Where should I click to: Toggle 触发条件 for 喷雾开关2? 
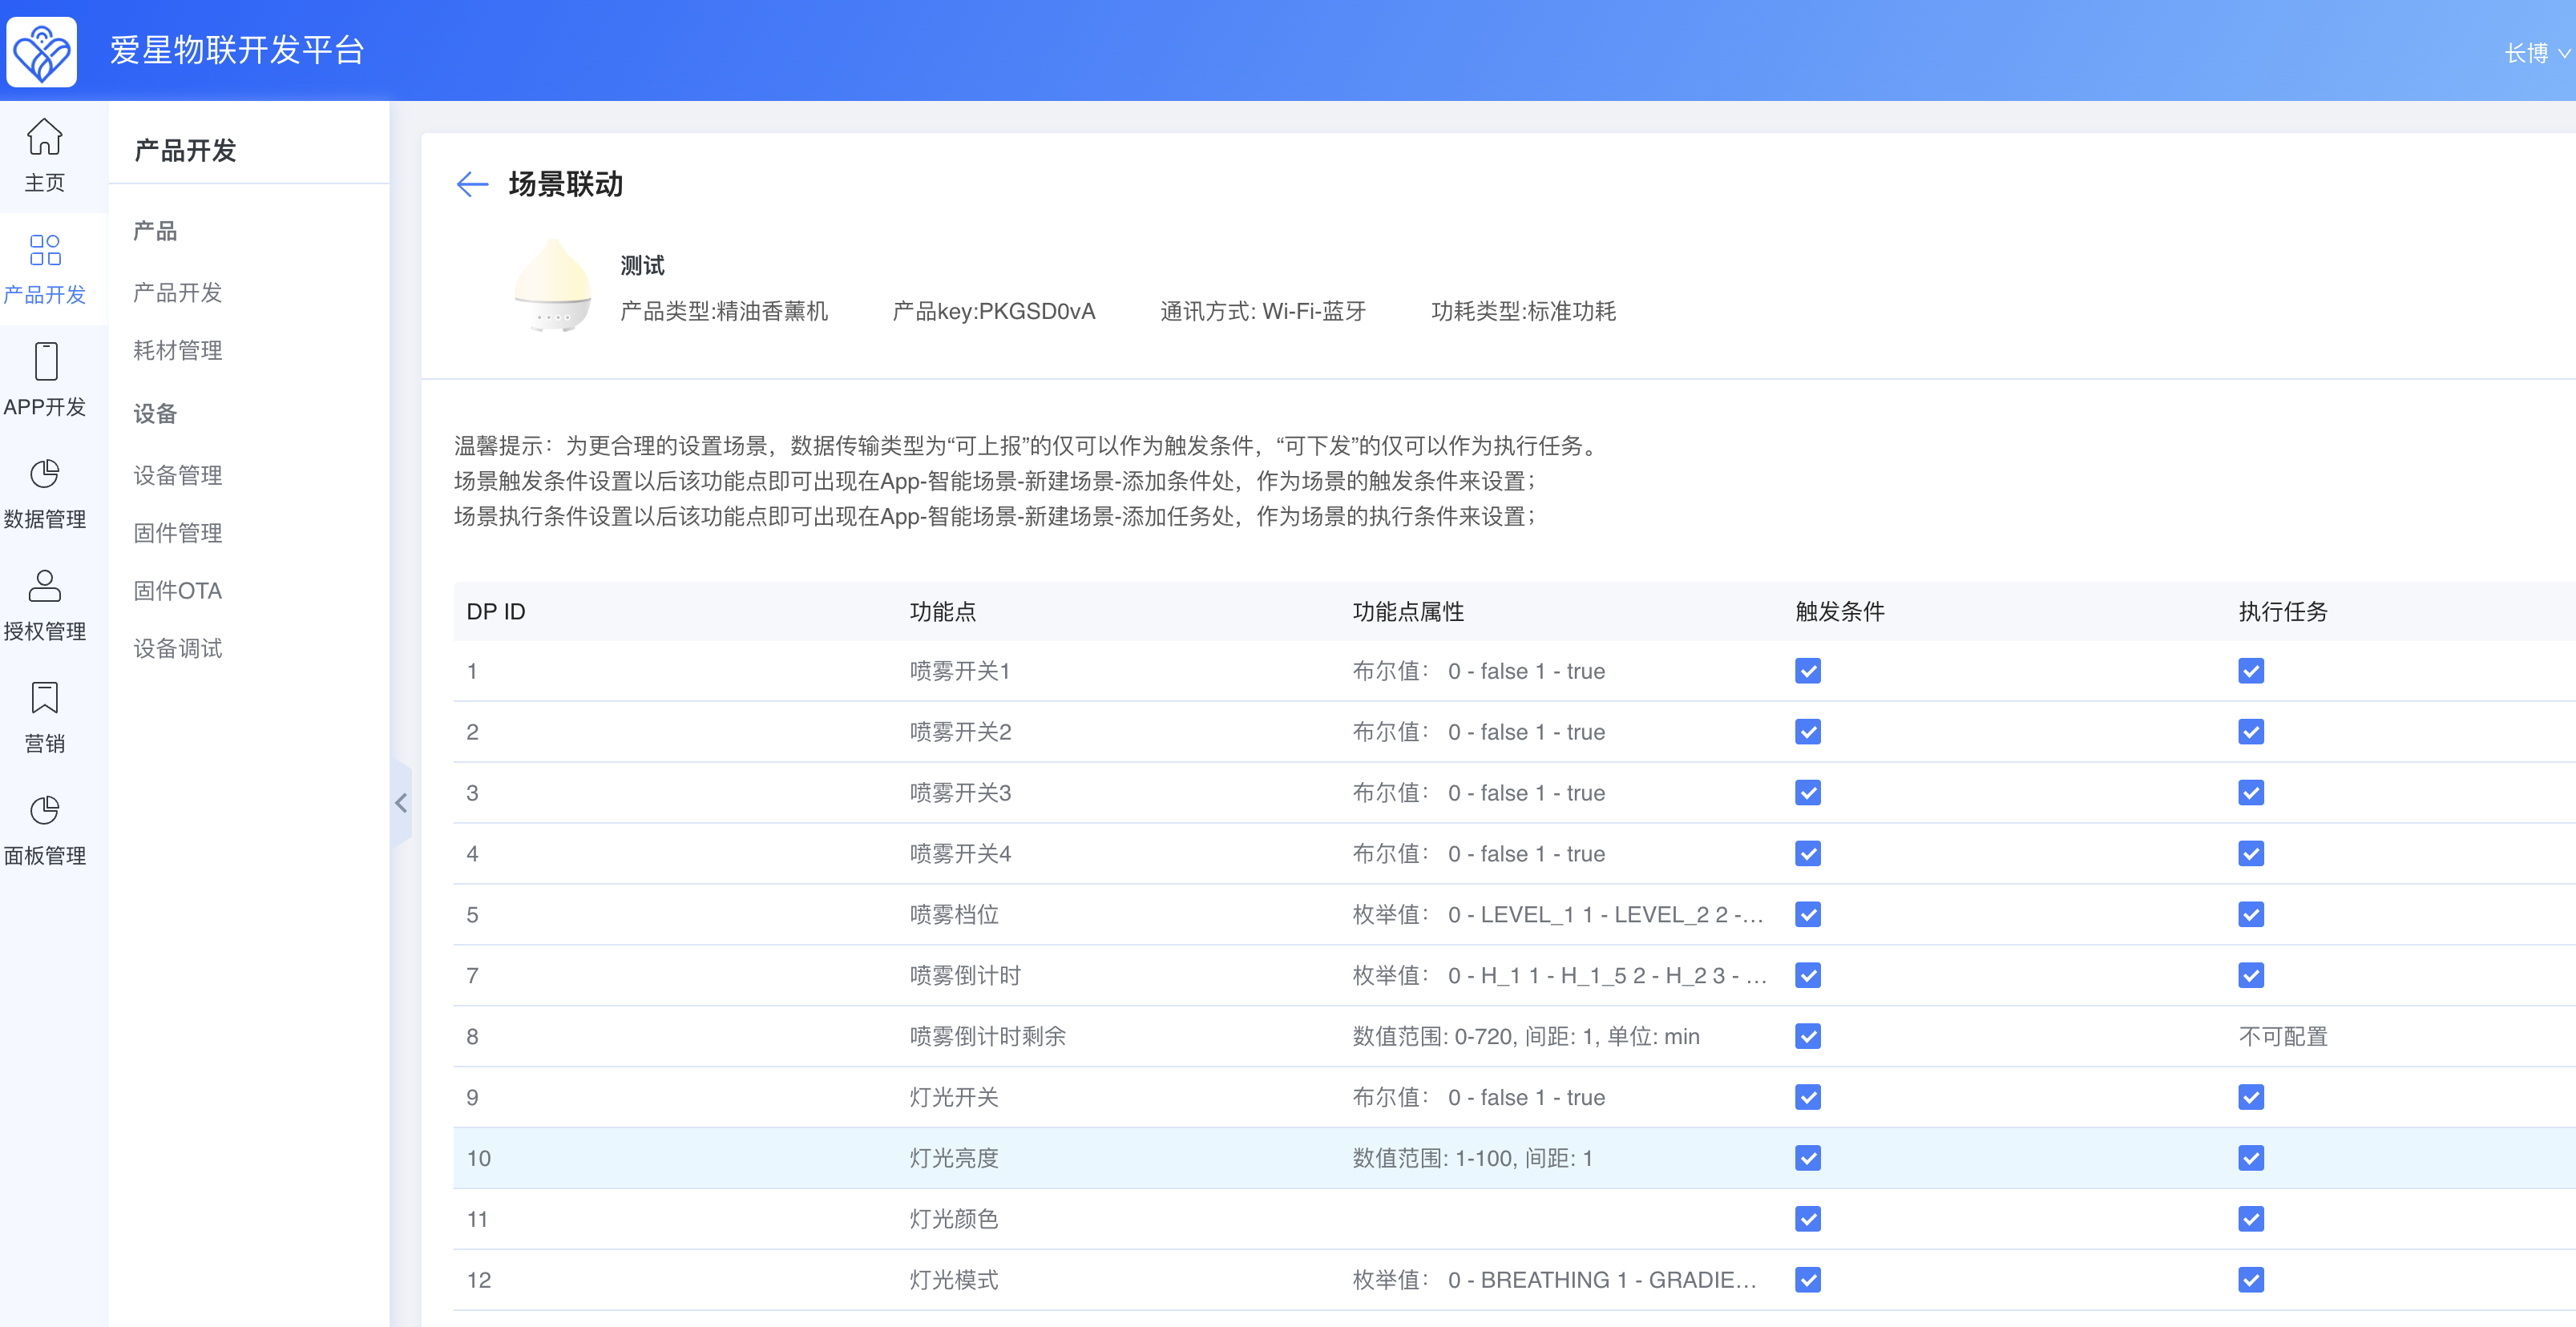(x=1808, y=732)
